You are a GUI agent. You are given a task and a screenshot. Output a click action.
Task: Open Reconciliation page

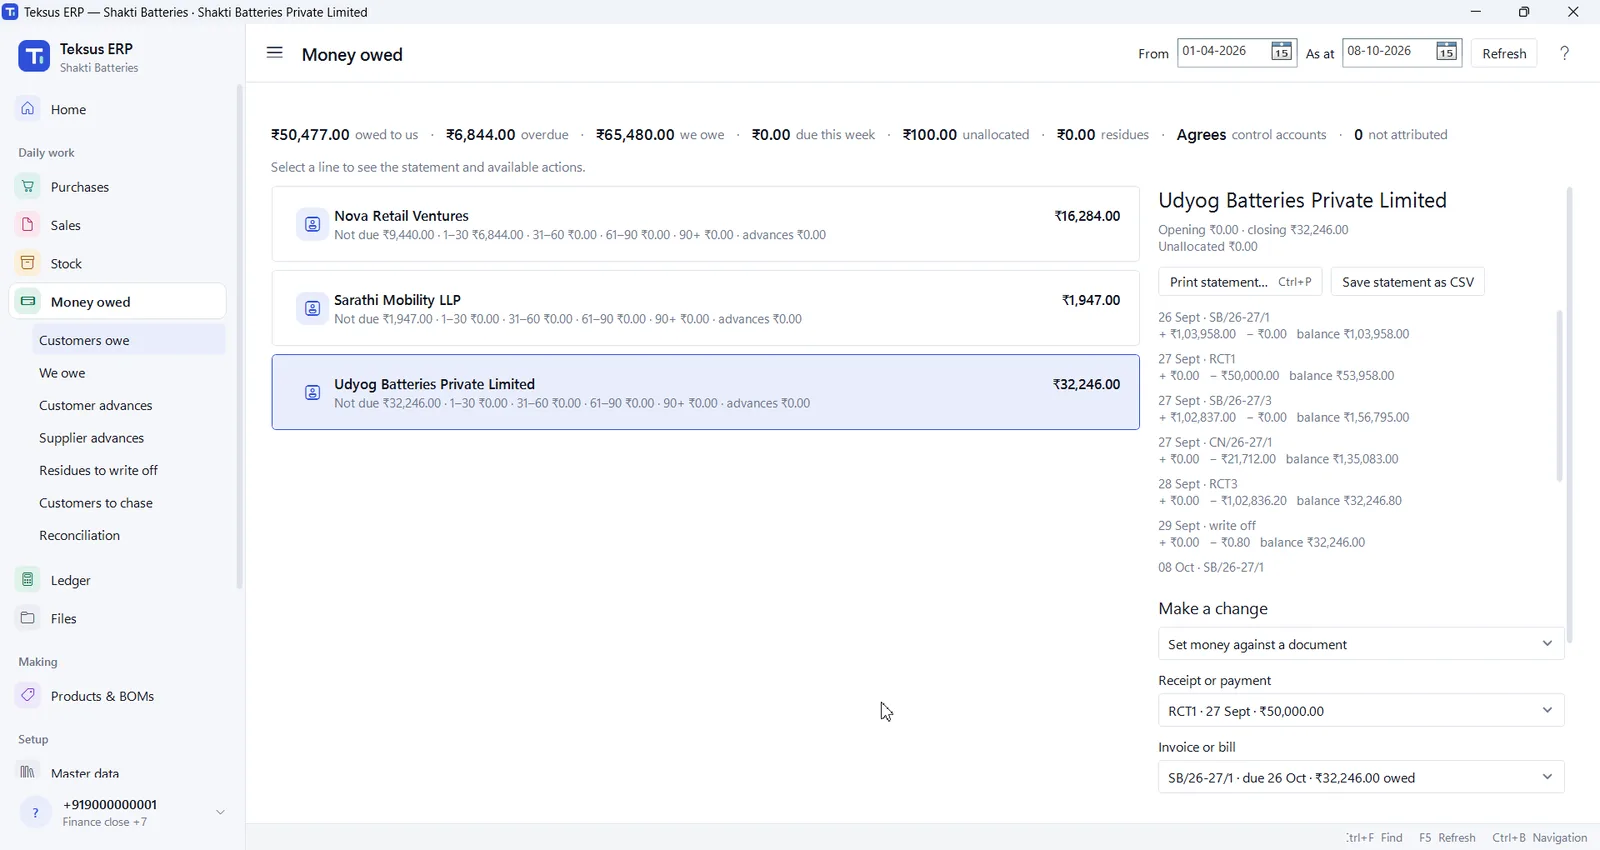point(129,535)
